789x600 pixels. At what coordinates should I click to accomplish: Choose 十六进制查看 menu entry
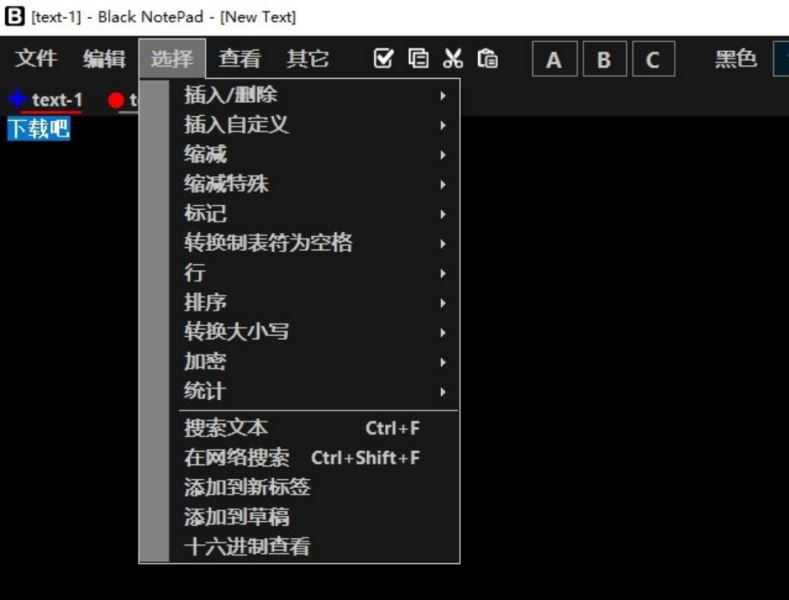pyautogui.click(x=314, y=547)
